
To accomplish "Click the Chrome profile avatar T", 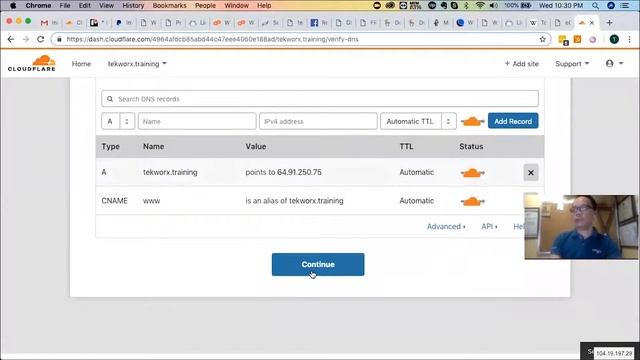I will [614, 39].
